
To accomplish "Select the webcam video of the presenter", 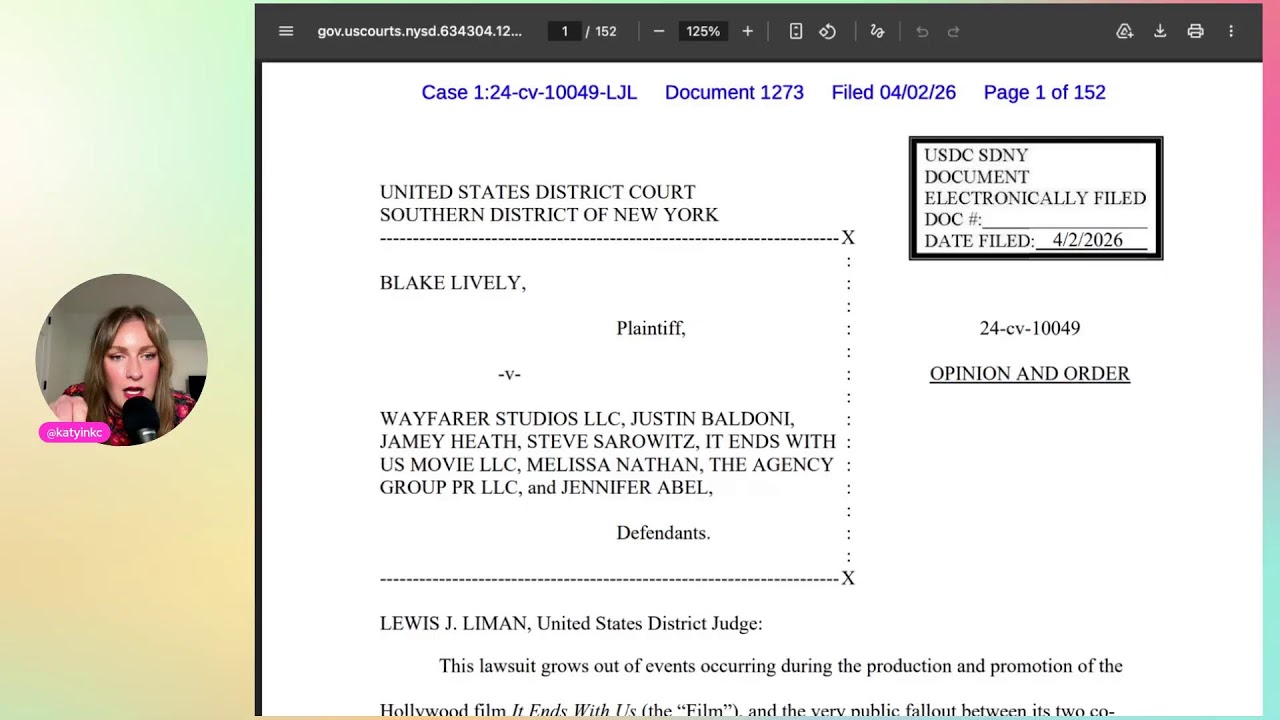I will click(122, 360).
